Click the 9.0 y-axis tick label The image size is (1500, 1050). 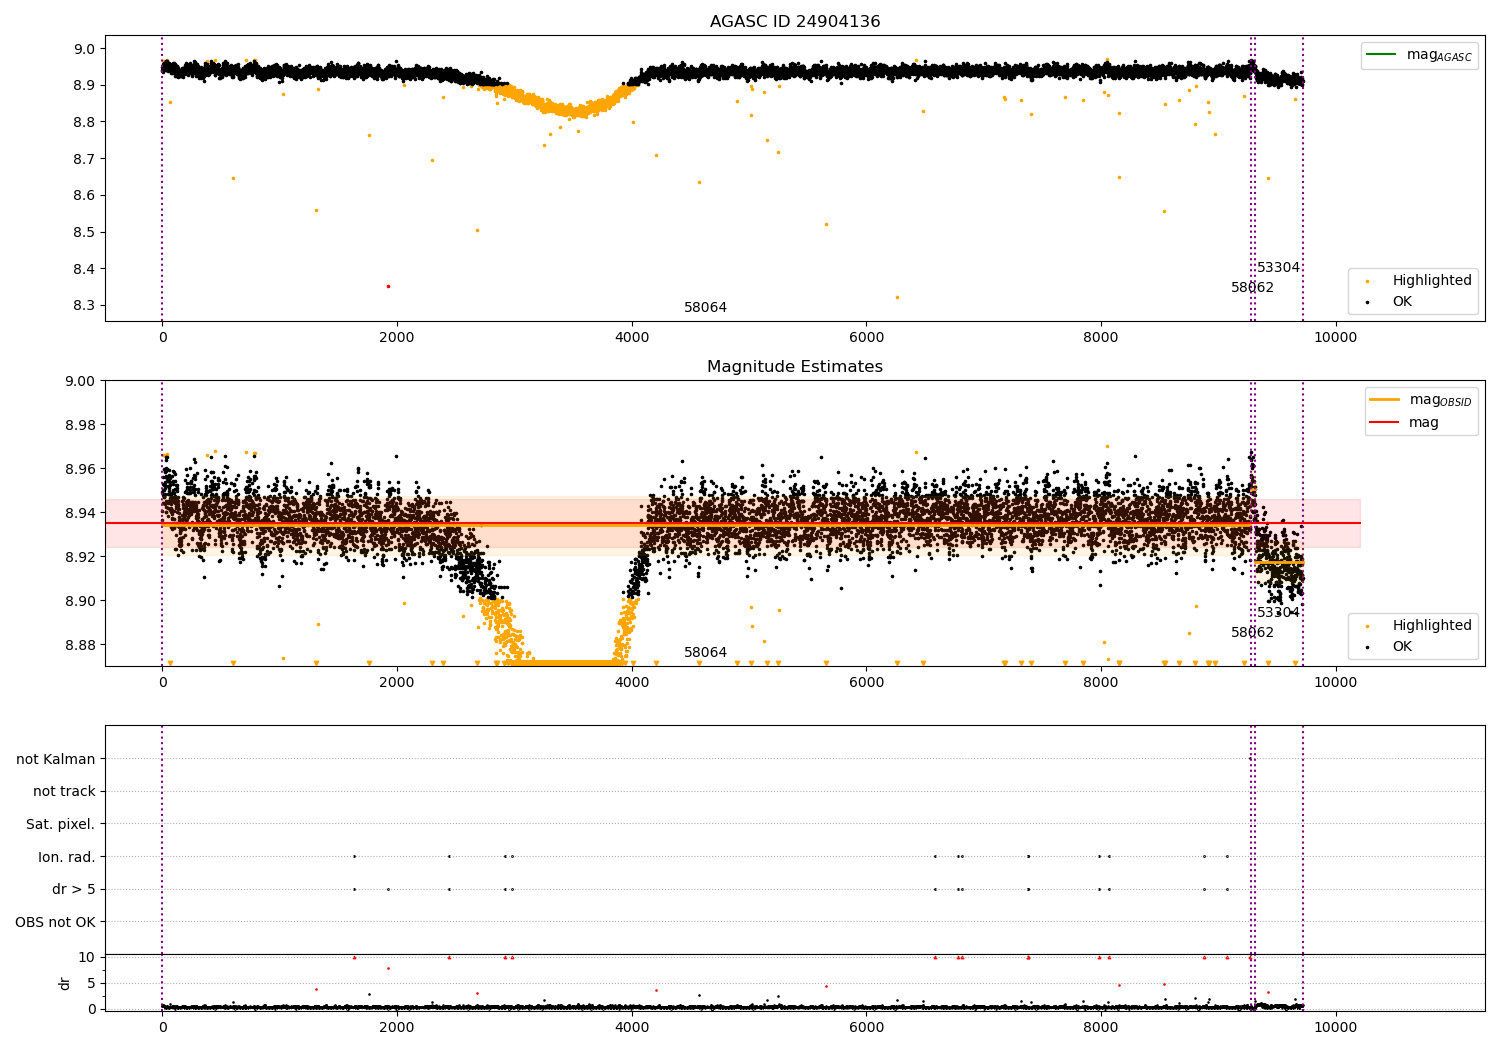click(x=85, y=49)
